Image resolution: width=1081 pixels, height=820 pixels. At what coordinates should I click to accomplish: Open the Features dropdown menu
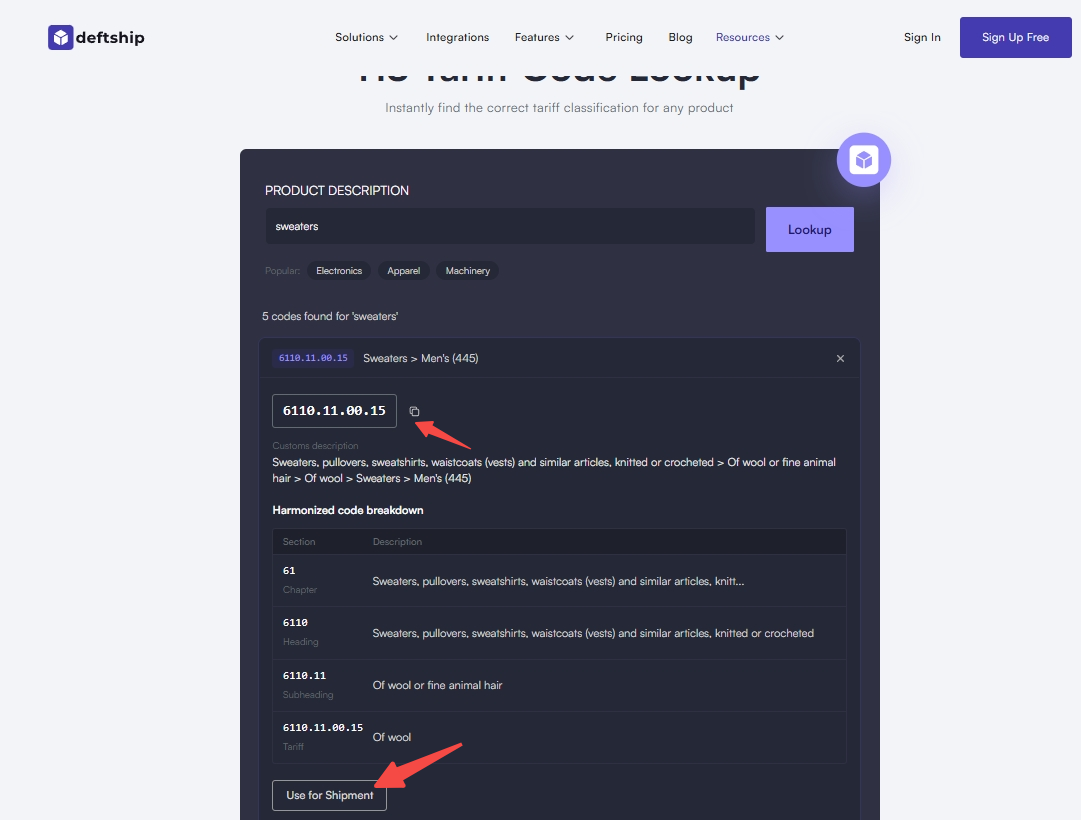544,38
